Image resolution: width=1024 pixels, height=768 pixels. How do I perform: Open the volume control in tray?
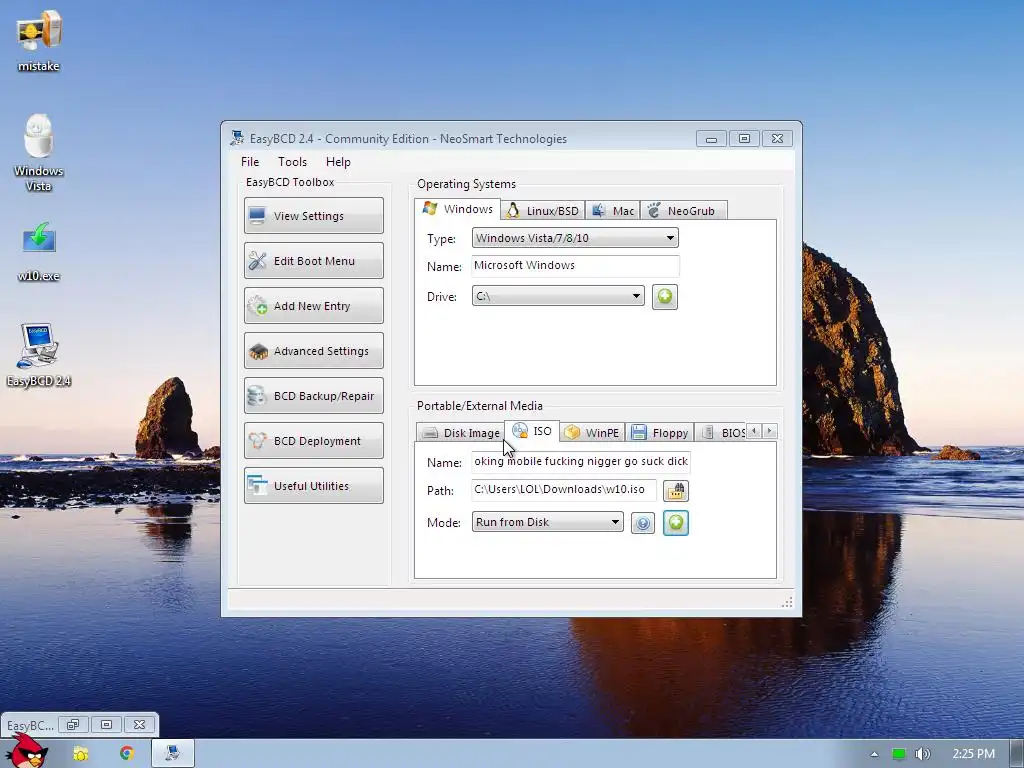pos(922,754)
